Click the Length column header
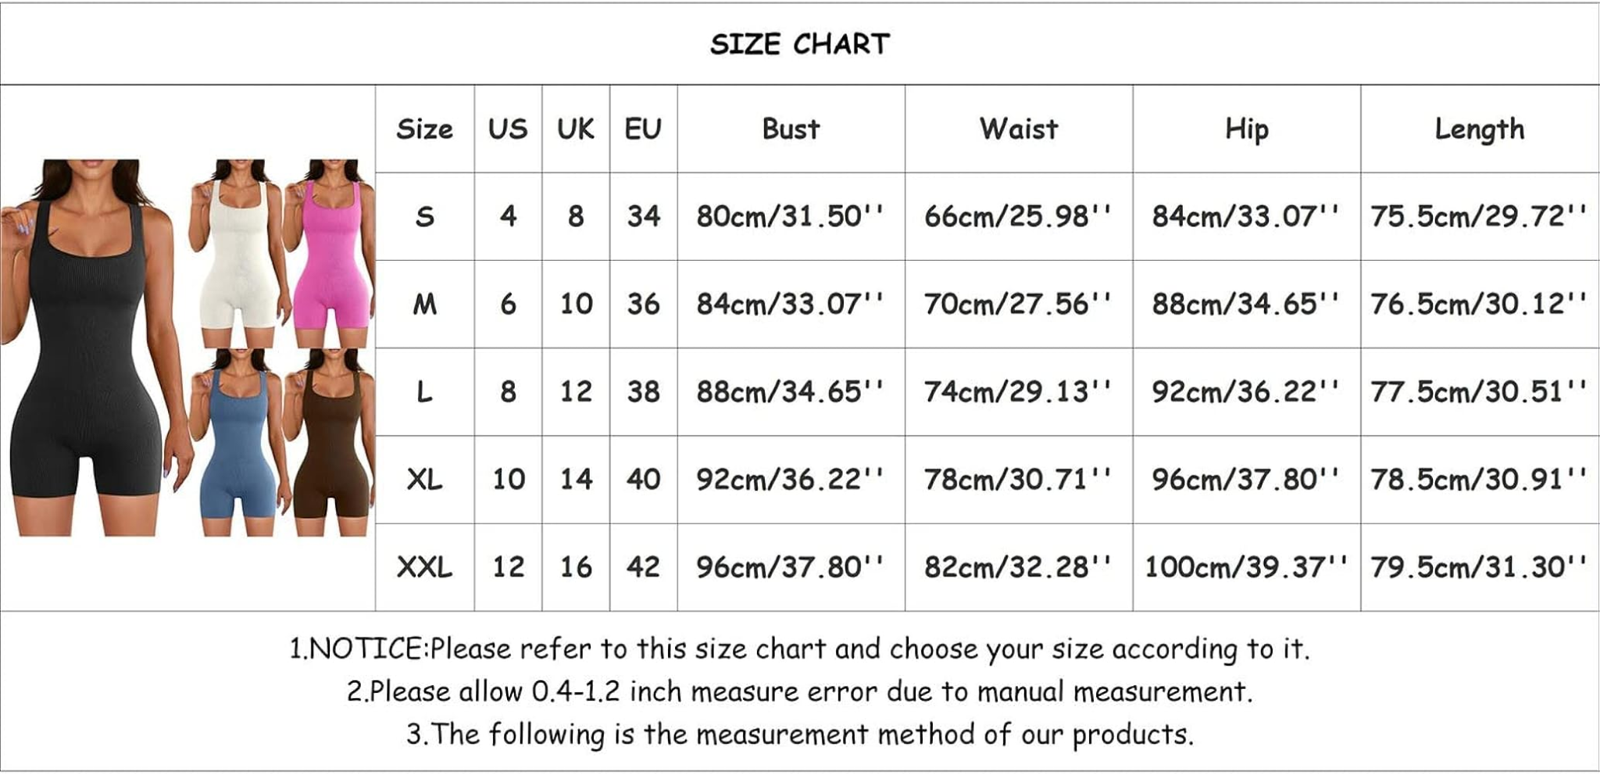The image size is (1600, 774). (x=1479, y=129)
